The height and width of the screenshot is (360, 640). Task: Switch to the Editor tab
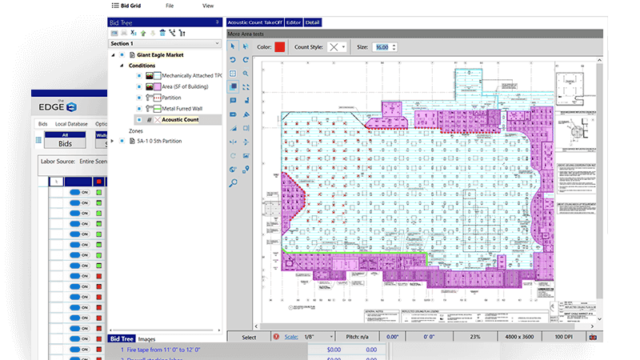293,22
